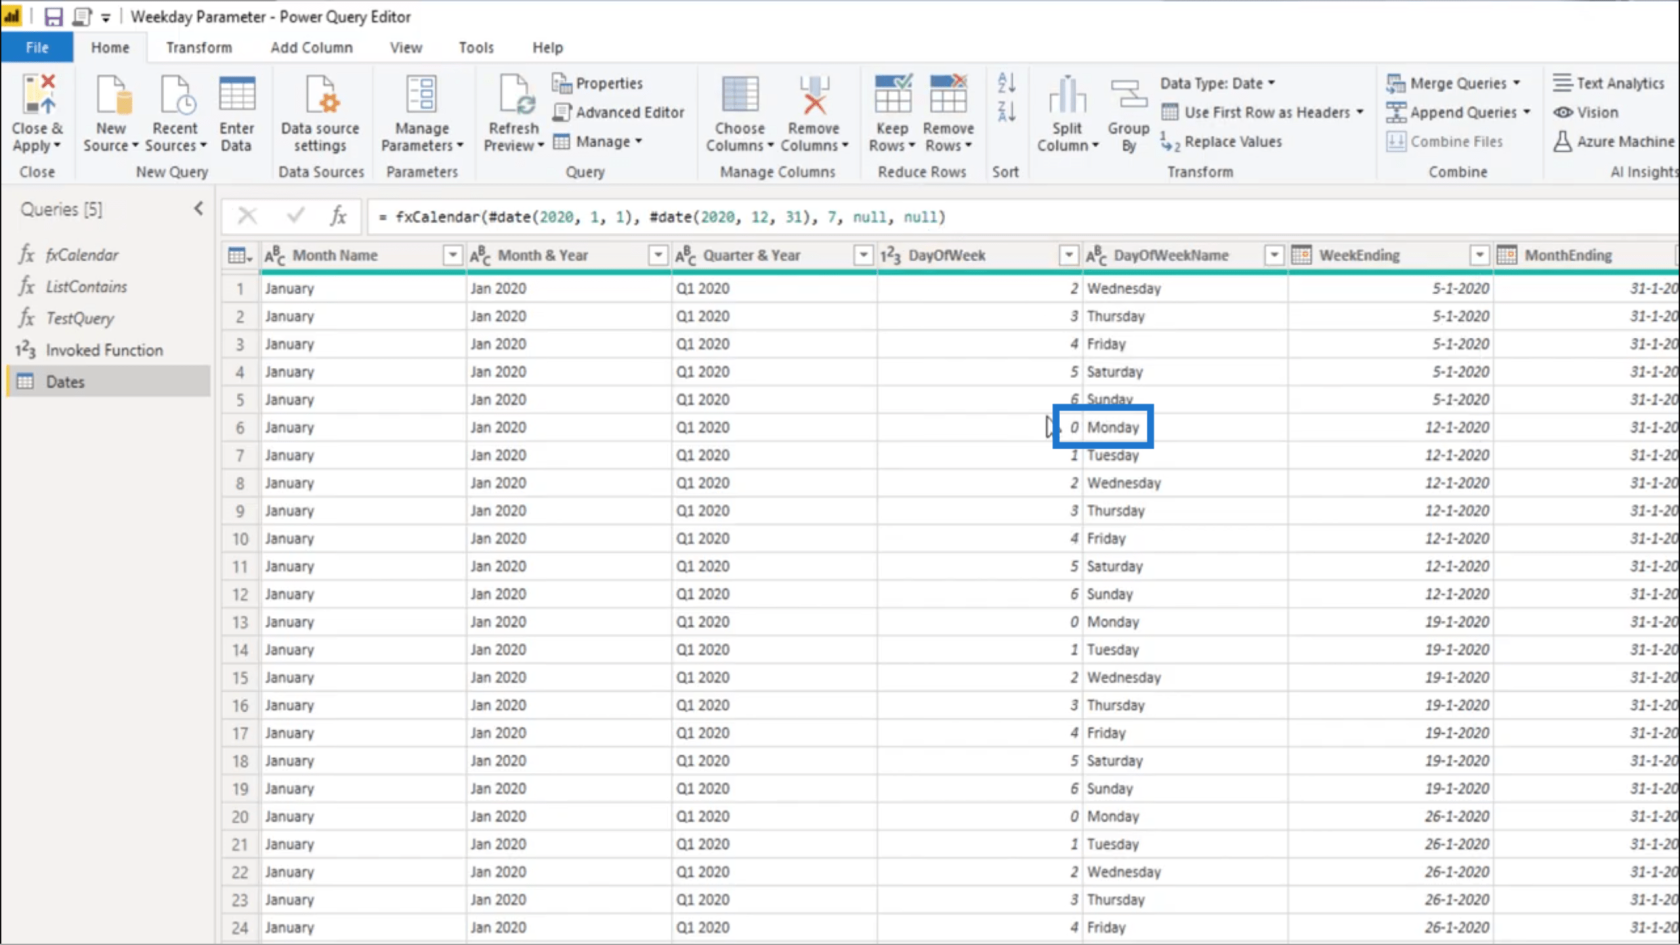Open query Properties
This screenshot has width=1680, height=945.
point(598,83)
